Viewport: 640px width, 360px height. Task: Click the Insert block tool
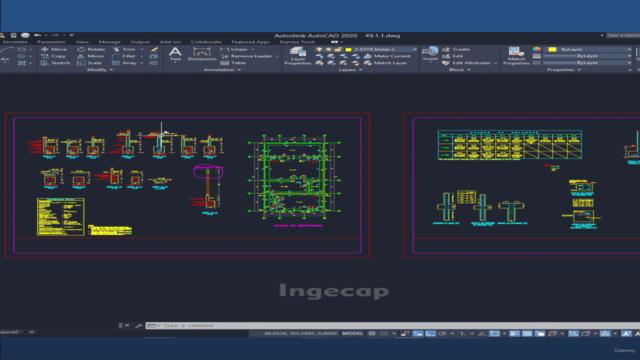coord(430,54)
